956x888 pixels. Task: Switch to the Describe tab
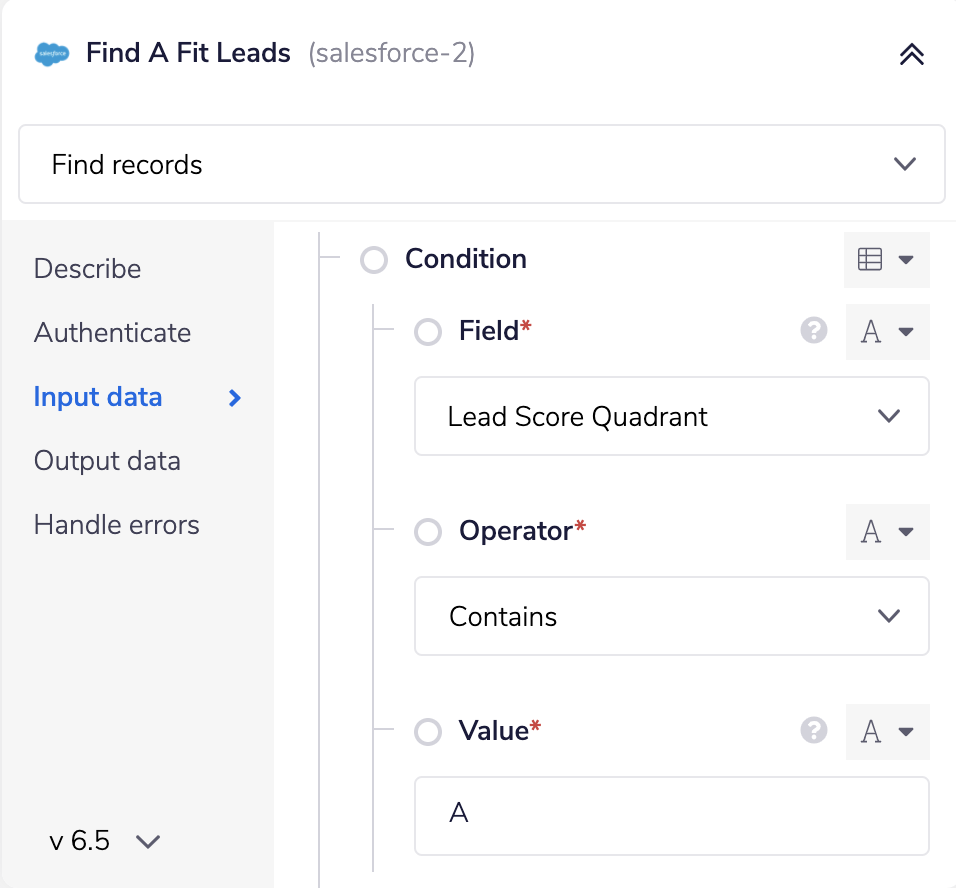pyautogui.click(x=87, y=269)
